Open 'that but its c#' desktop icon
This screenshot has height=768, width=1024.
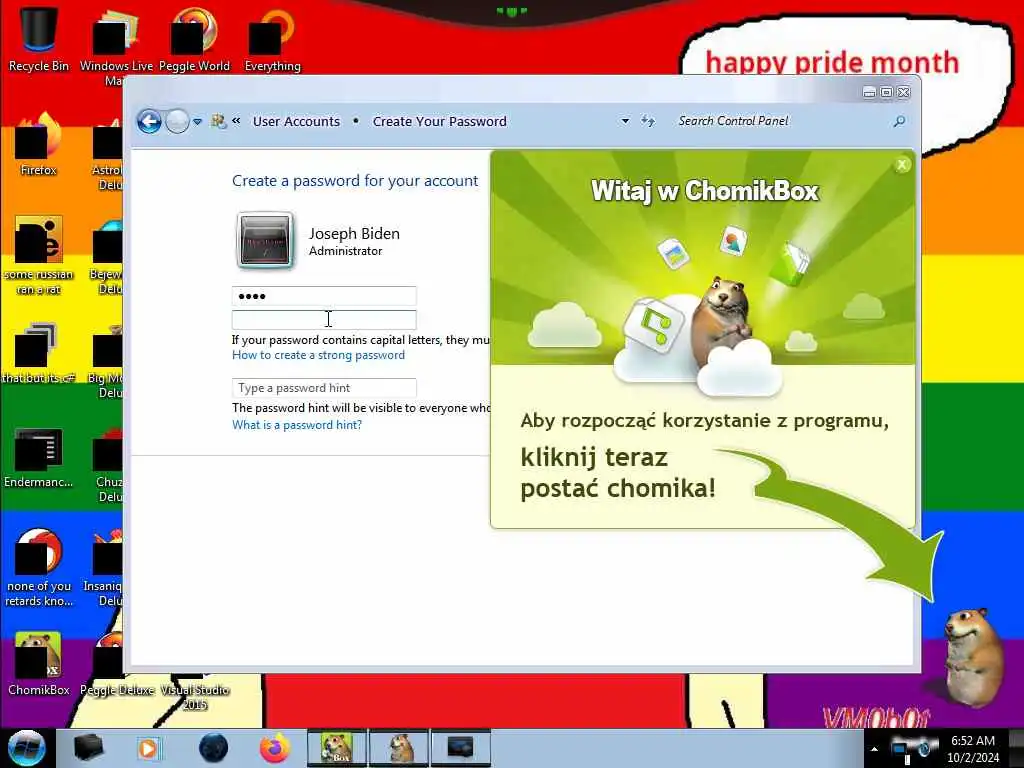pyautogui.click(x=39, y=353)
